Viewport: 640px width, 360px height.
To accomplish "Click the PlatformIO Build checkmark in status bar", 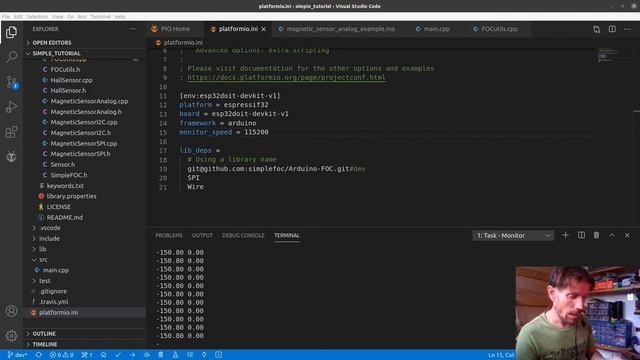I will (x=118, y=355).
